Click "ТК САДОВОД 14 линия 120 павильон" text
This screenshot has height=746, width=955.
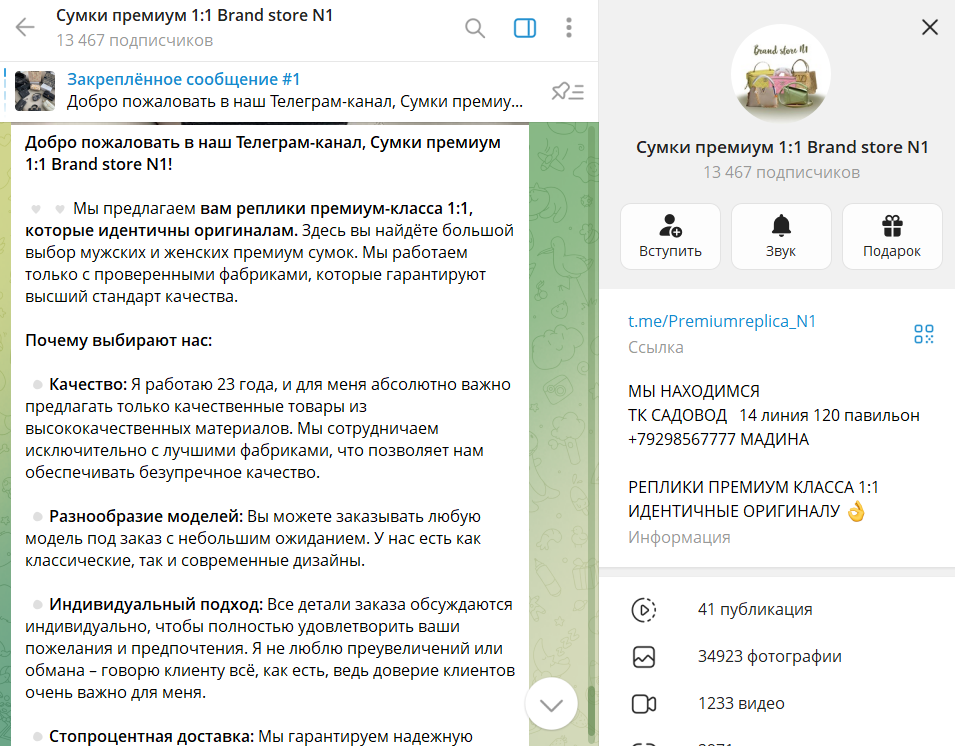pyautogui.click(x=774, y=415)
